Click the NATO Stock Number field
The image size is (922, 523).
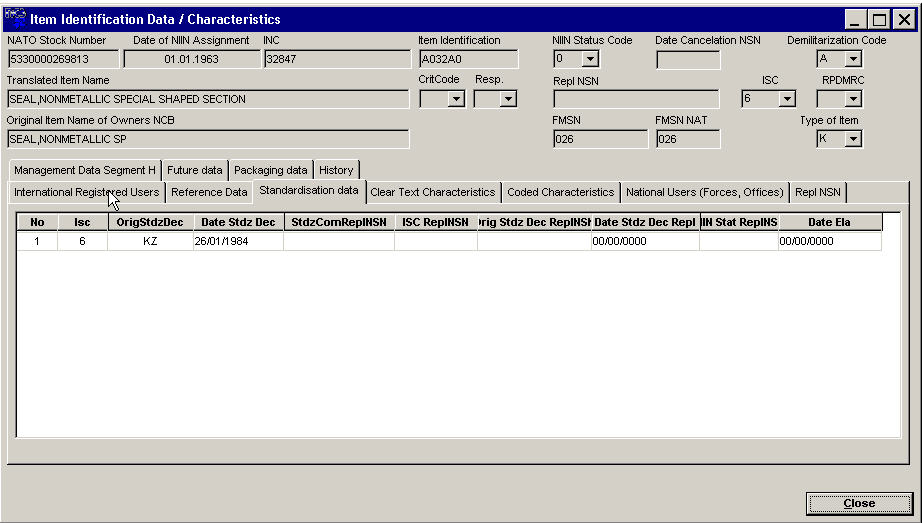pyautogui.click(x=63, y=59)
